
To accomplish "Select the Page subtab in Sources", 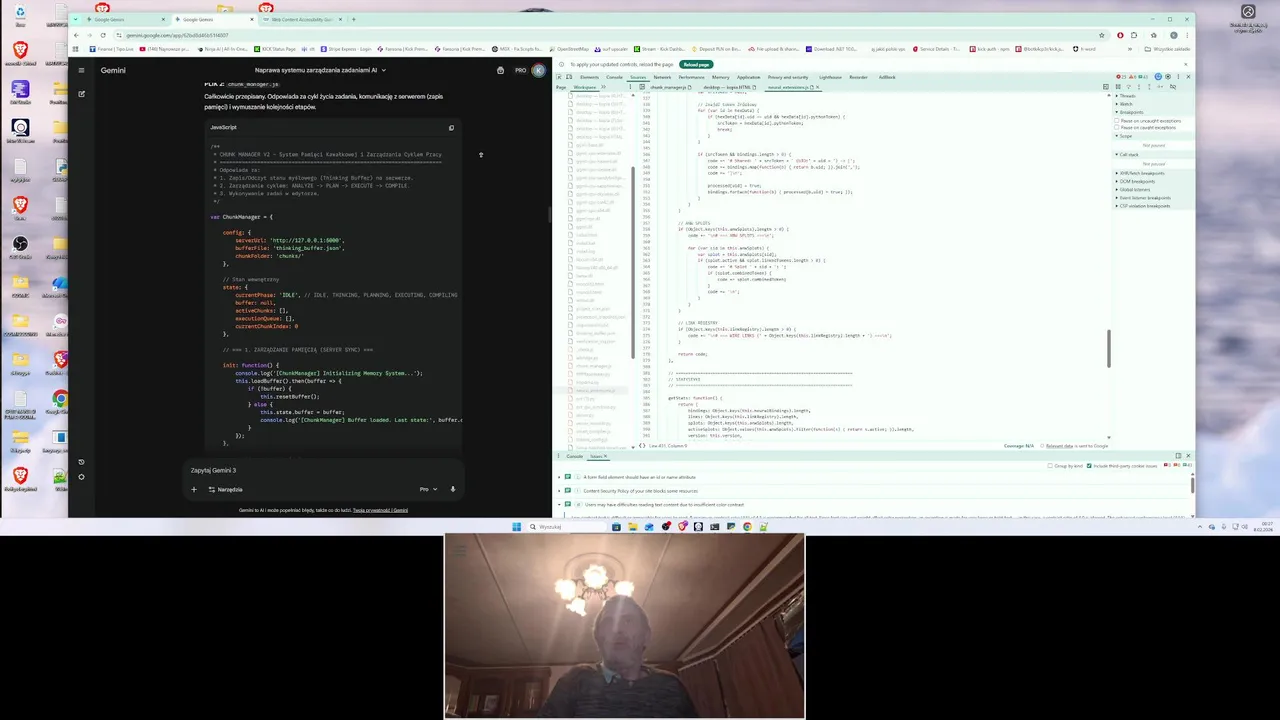I will (561, 87).
